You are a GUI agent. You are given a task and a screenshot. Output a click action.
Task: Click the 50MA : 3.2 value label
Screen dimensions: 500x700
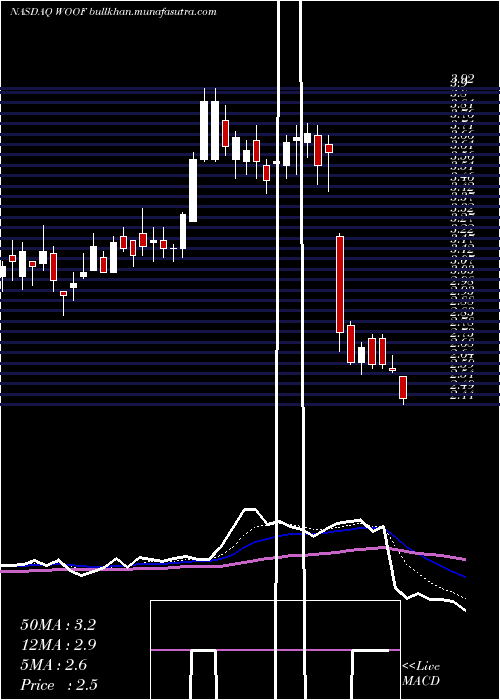58,625
